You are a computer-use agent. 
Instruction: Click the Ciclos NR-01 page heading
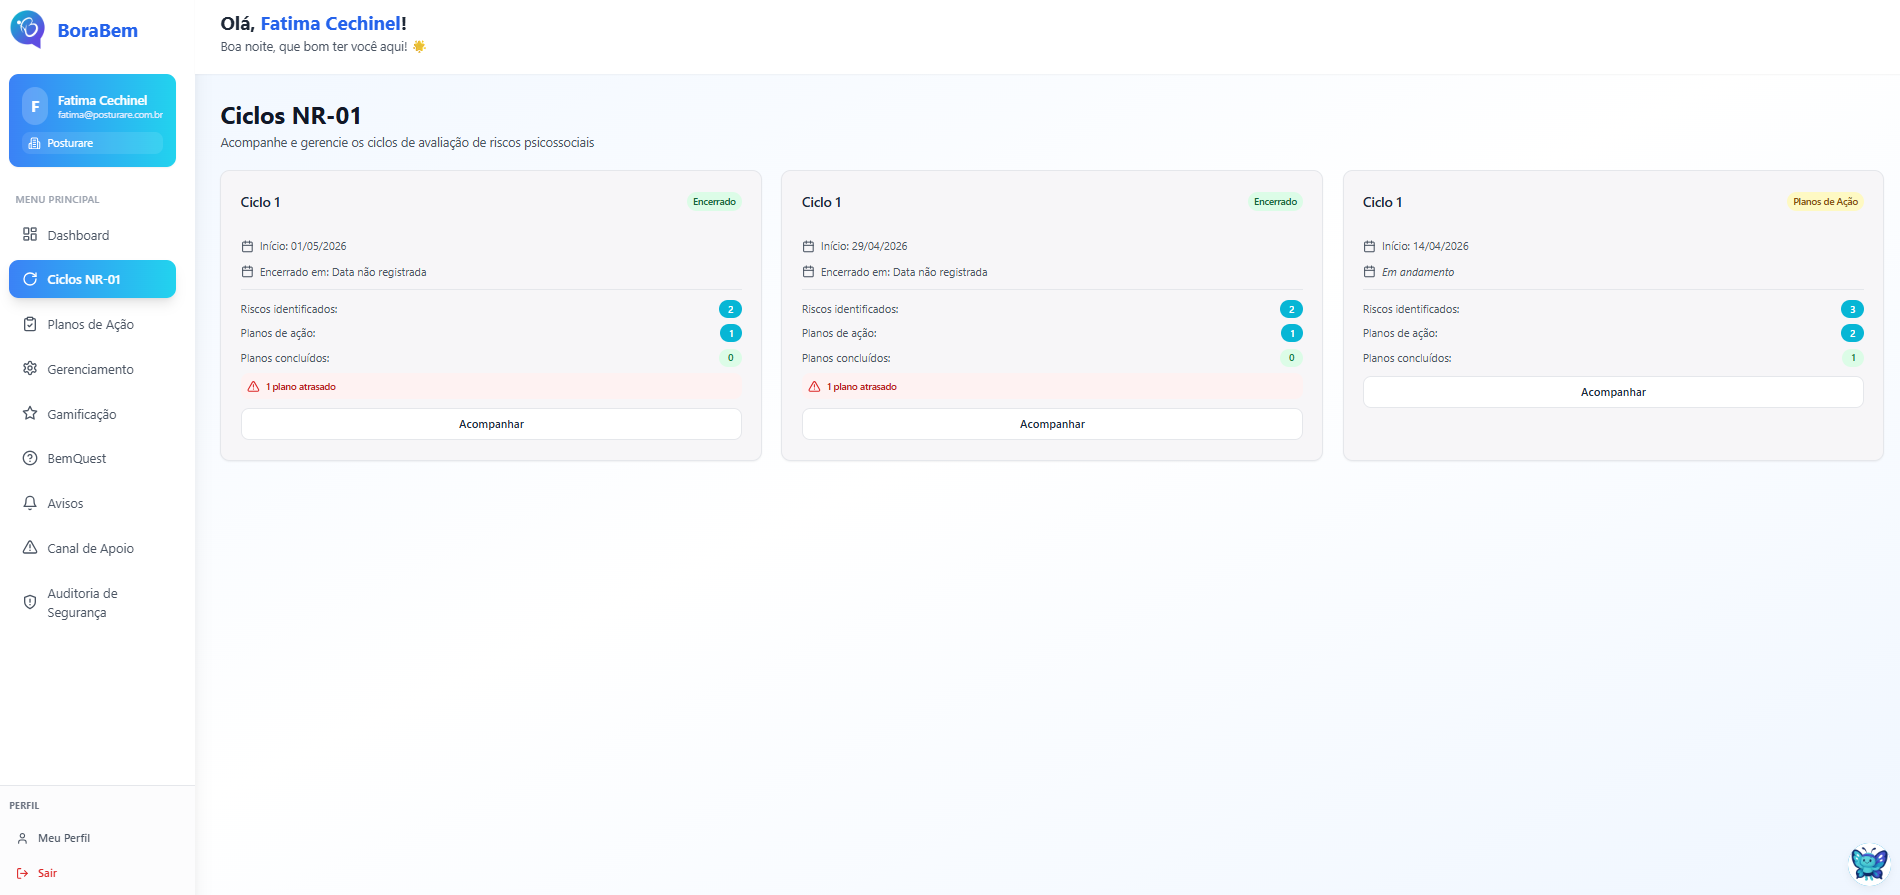click(x=291, y=116)
